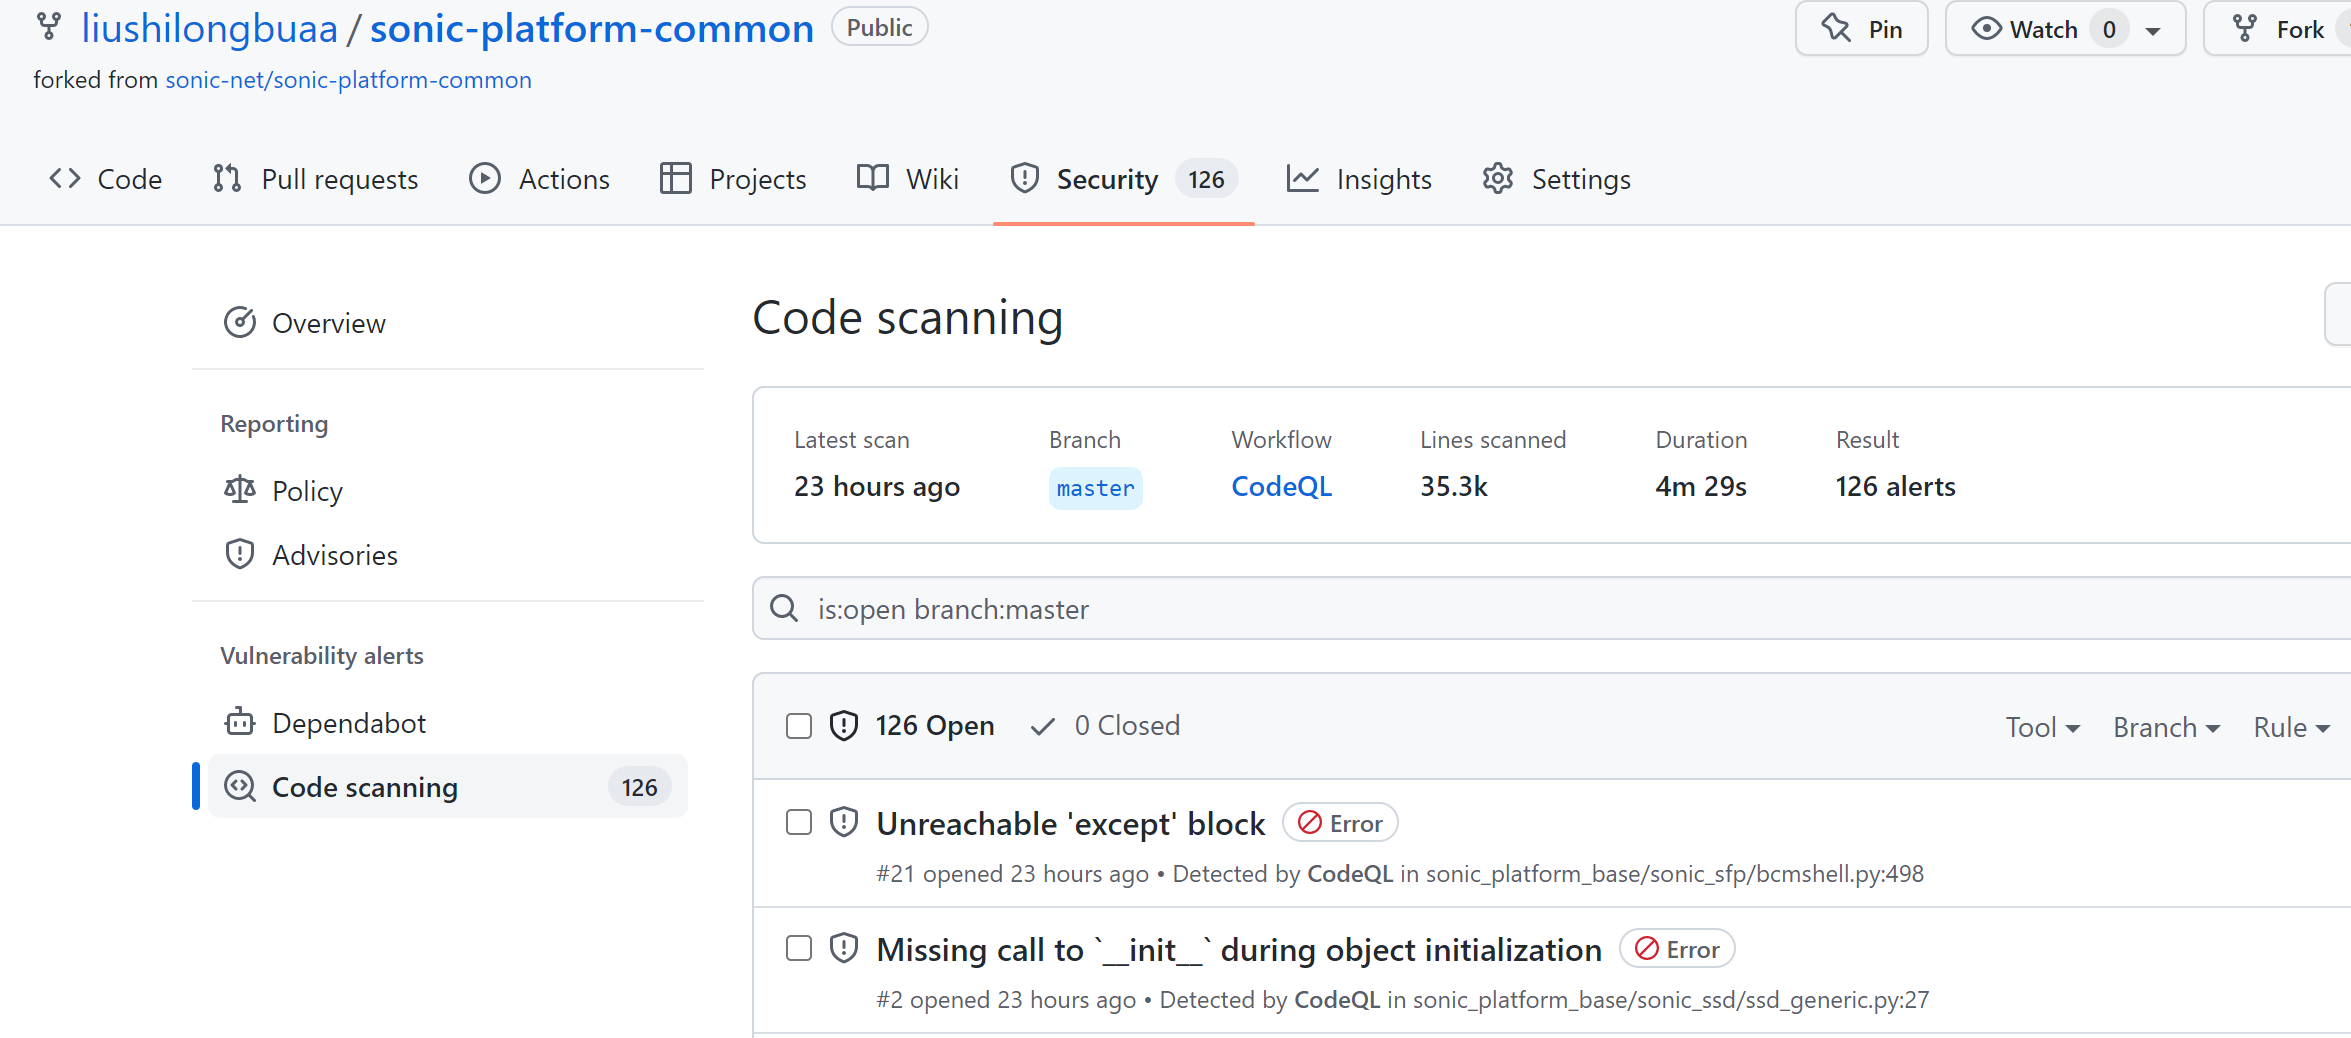Click the checkmark icon next to 0 Closed

1043,727
